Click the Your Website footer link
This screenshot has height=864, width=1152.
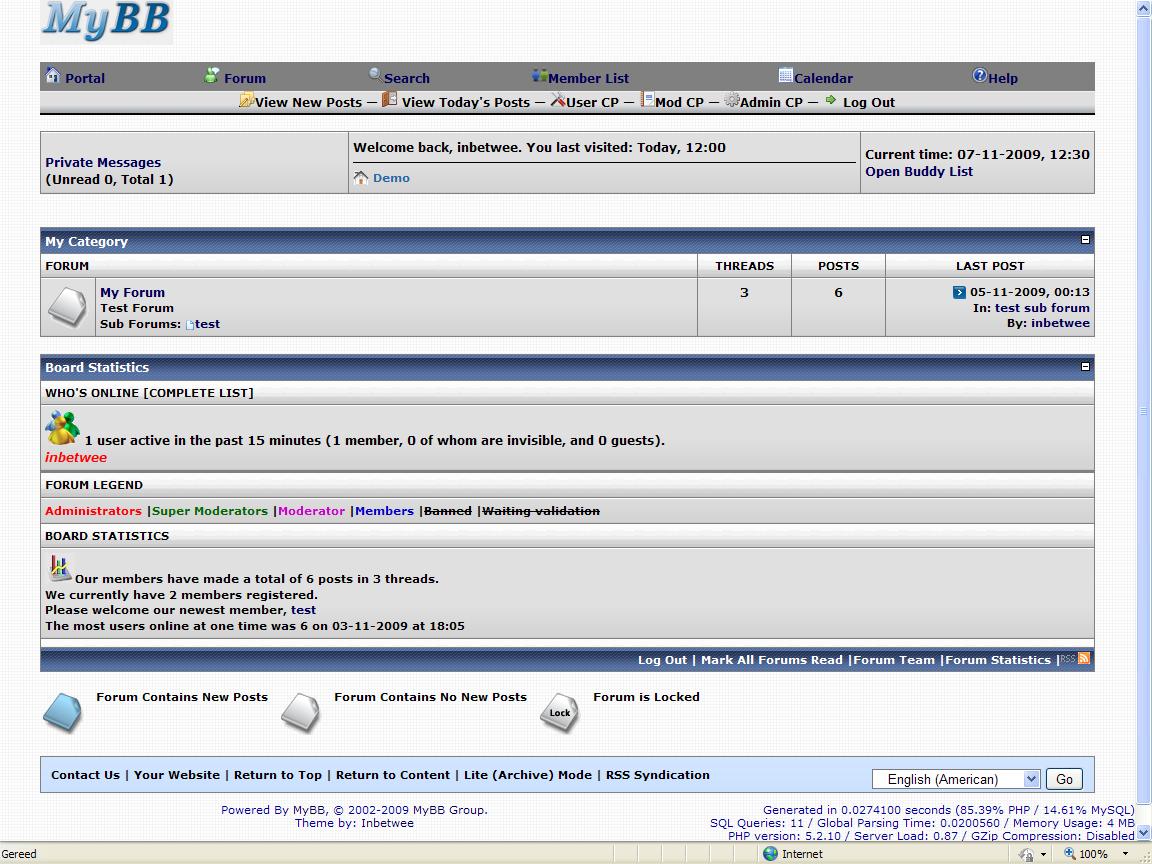(176, 774)
